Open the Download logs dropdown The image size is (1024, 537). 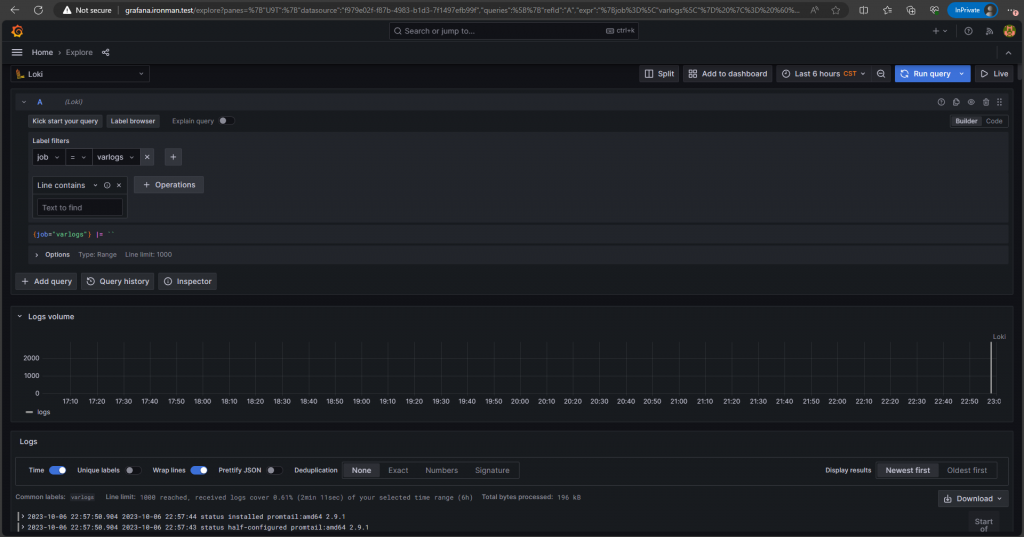coord(973,498)
